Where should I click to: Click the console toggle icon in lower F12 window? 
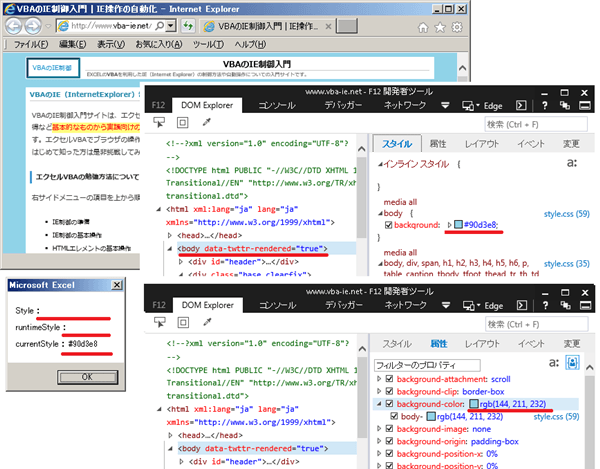point(522,305)
